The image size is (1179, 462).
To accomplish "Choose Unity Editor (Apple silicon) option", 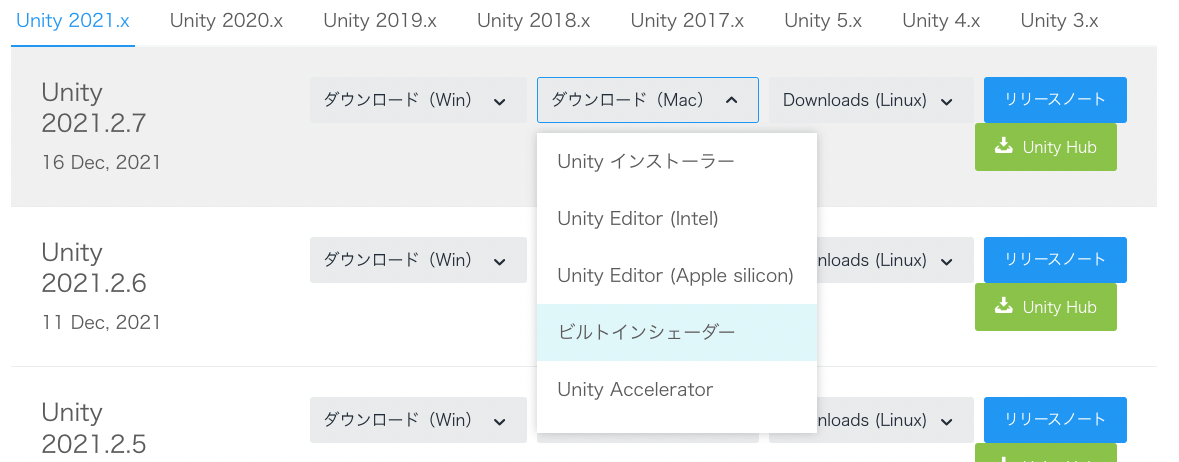I will coord(677,276).
